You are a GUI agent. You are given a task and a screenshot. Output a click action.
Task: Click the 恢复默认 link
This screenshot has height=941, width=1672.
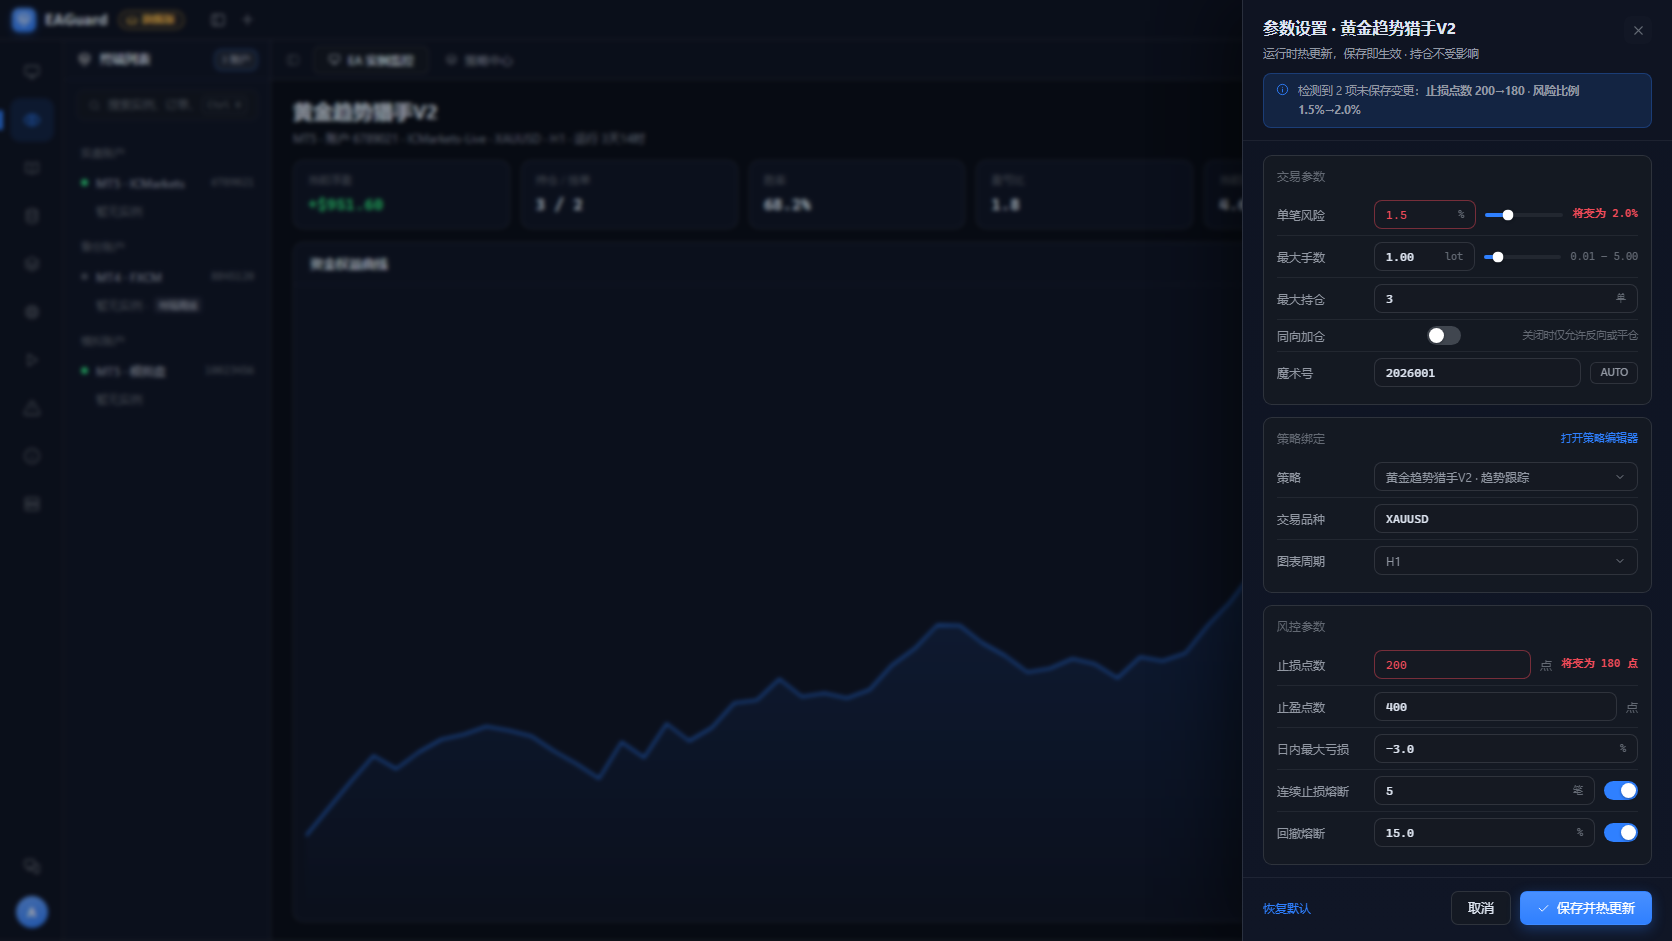[x=1286, y=909]
